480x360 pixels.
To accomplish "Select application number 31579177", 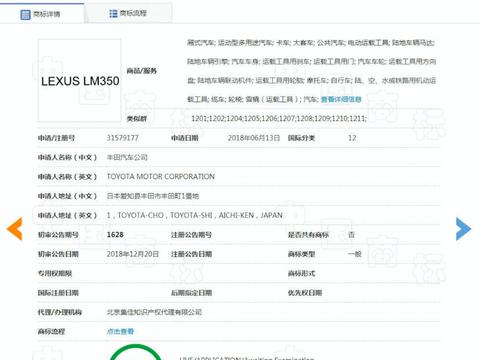I will [x=122, y=138].
